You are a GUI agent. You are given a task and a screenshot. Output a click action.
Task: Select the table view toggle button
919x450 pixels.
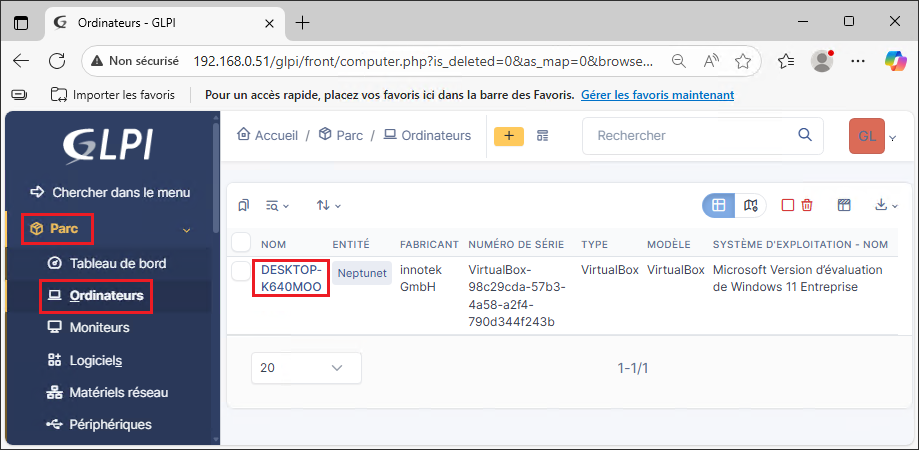click(718, 205)
